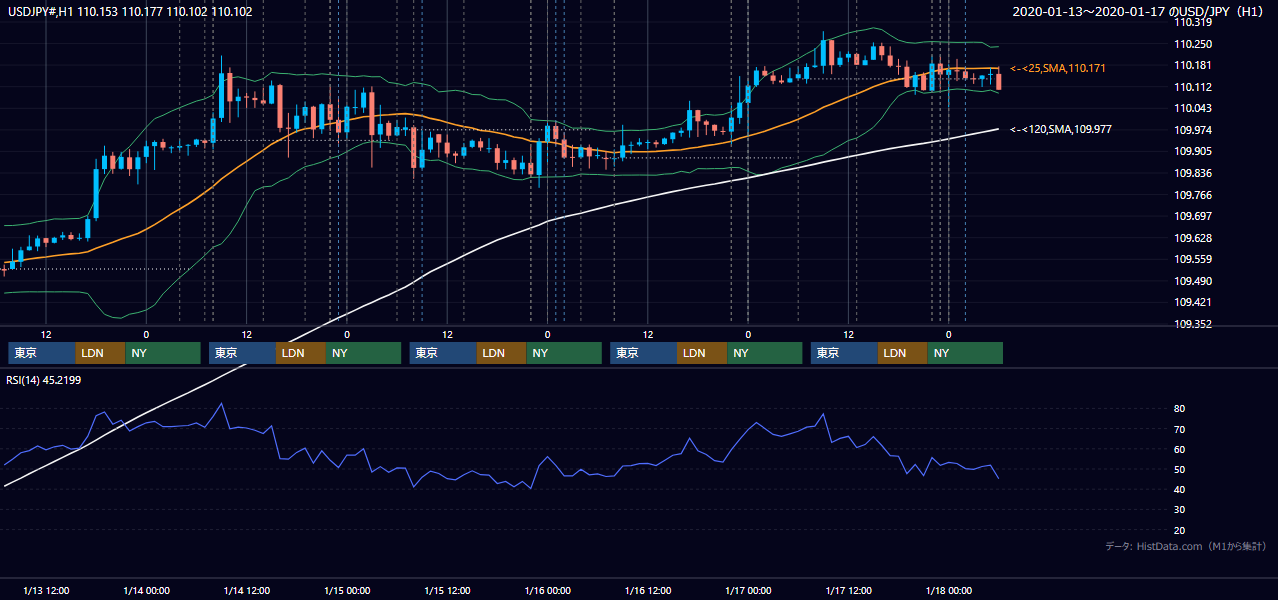This screenshot has width=1278, height=600.
Task: Click the HistData.com data source credit
Action: point(1185,547)
